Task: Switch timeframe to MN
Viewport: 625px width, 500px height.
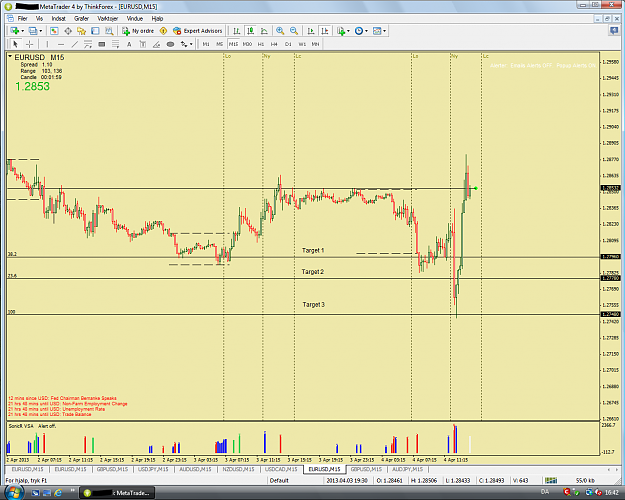Action: point(315,44)
